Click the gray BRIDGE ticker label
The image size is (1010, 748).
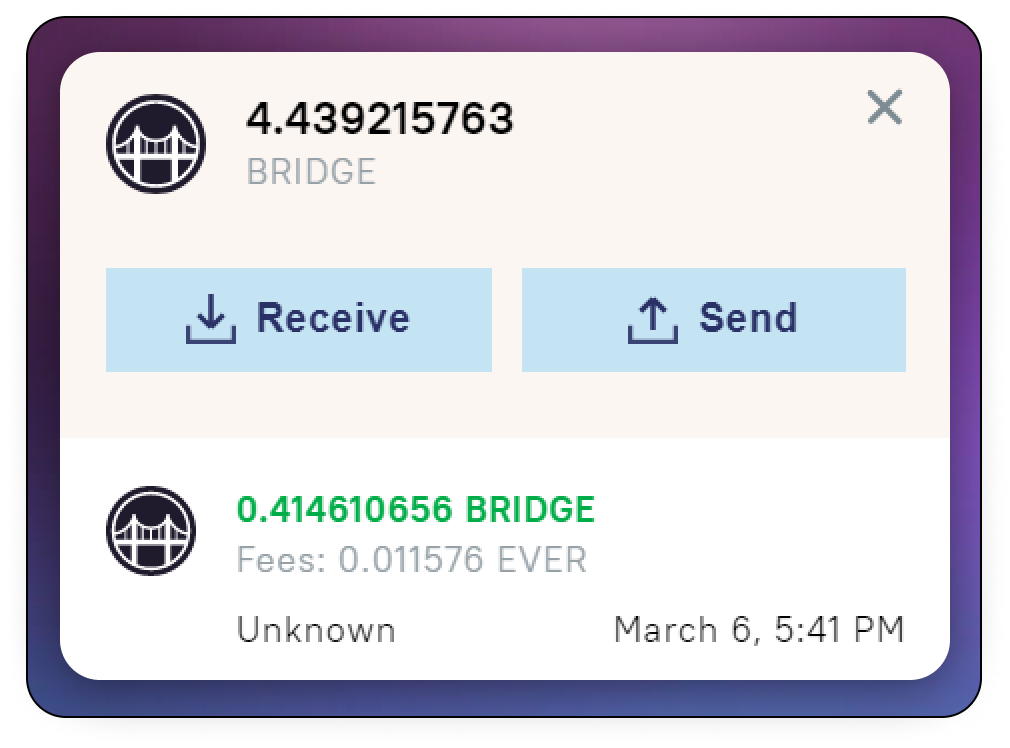pyautogui.click(x=311, y=172)
